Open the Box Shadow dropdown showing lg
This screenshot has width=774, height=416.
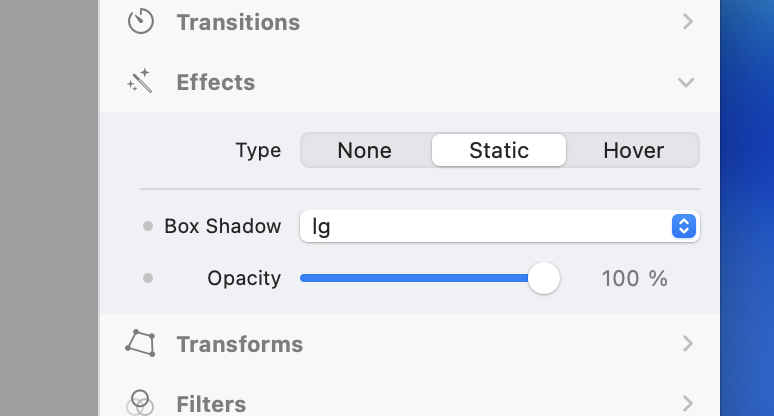coord(499,226)
